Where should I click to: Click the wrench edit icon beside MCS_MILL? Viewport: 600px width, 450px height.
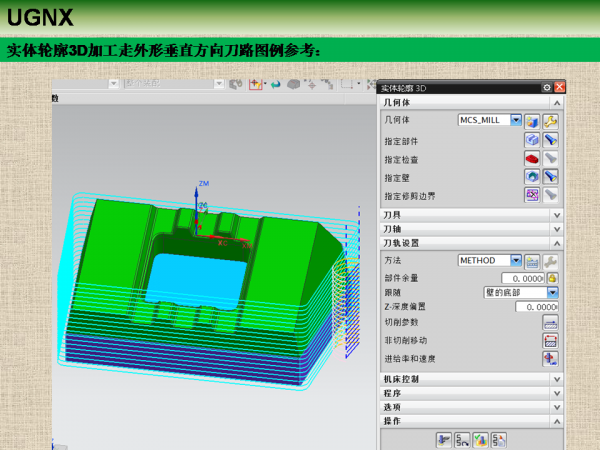(550, 121)
